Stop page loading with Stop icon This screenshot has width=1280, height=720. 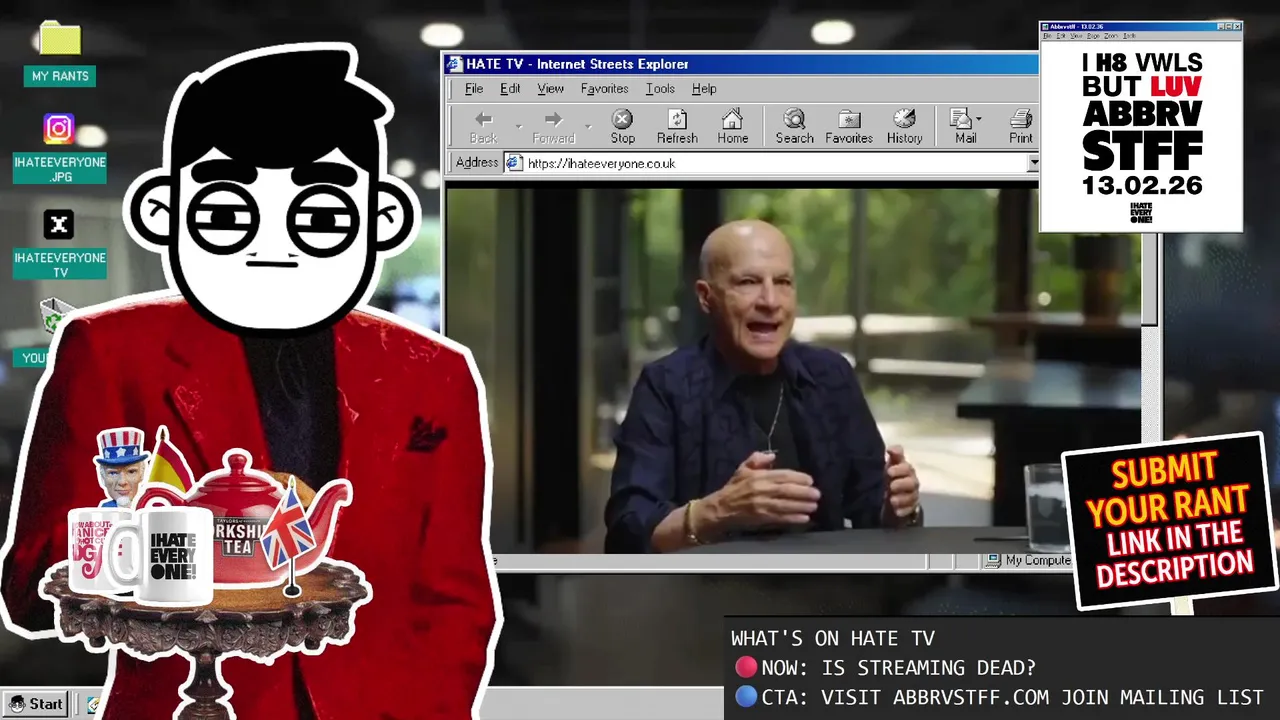coord(622,119)
